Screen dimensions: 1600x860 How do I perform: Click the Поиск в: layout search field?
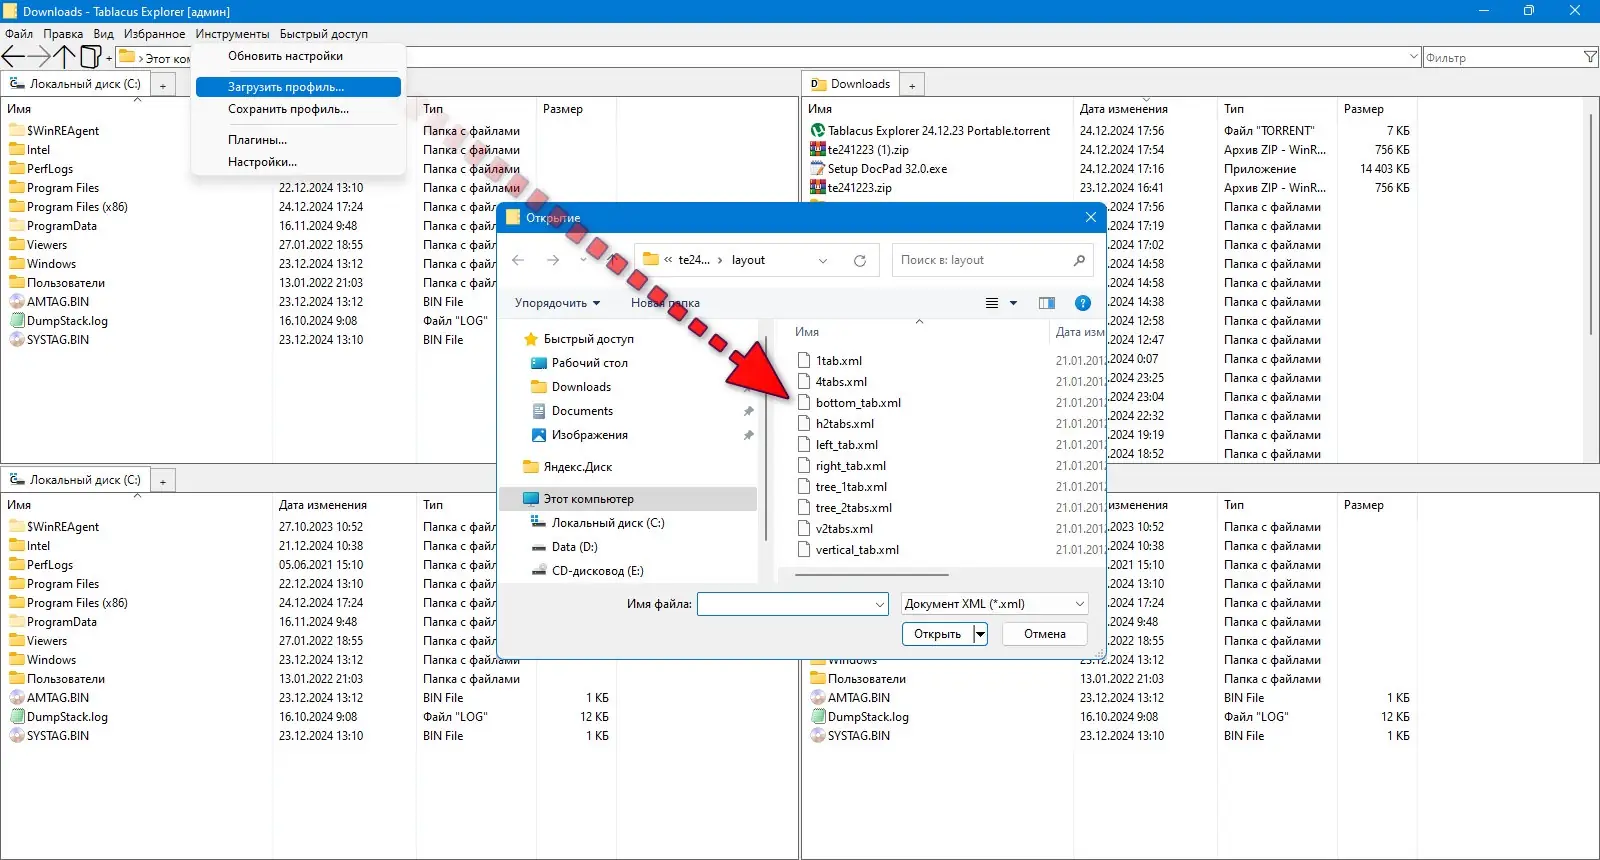click(981, 260)
